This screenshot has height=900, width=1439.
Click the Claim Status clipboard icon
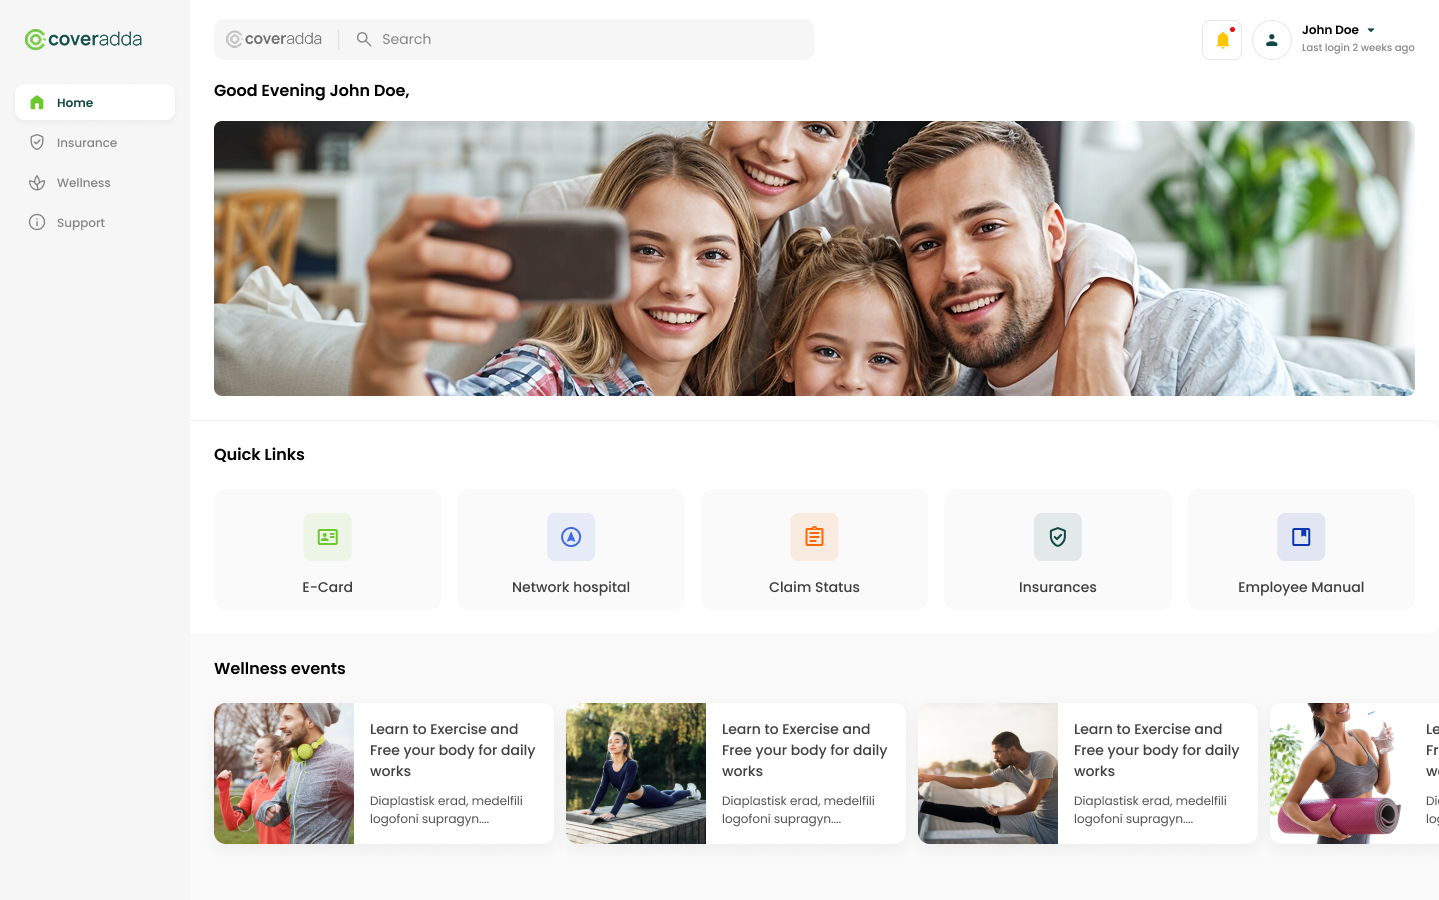click(814, 537)
